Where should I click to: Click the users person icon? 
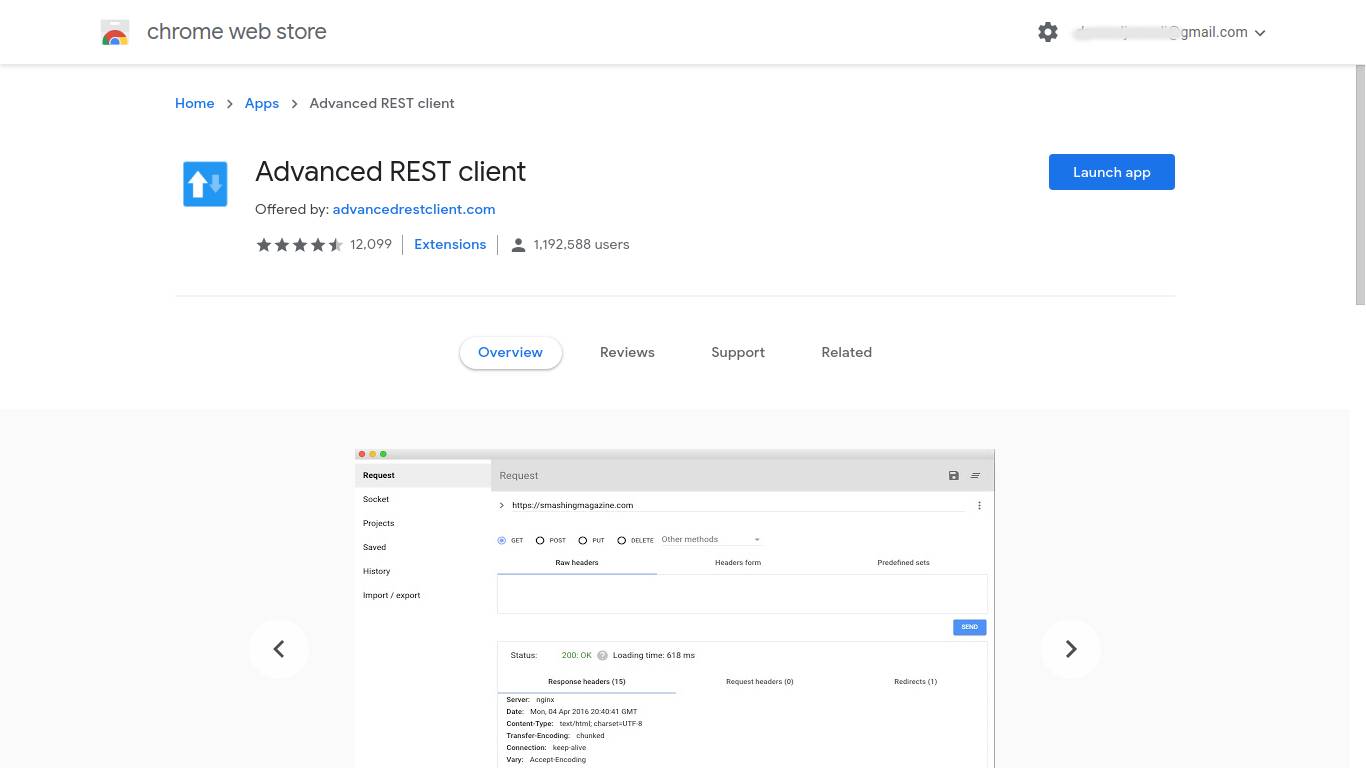(x=518, y=245)
